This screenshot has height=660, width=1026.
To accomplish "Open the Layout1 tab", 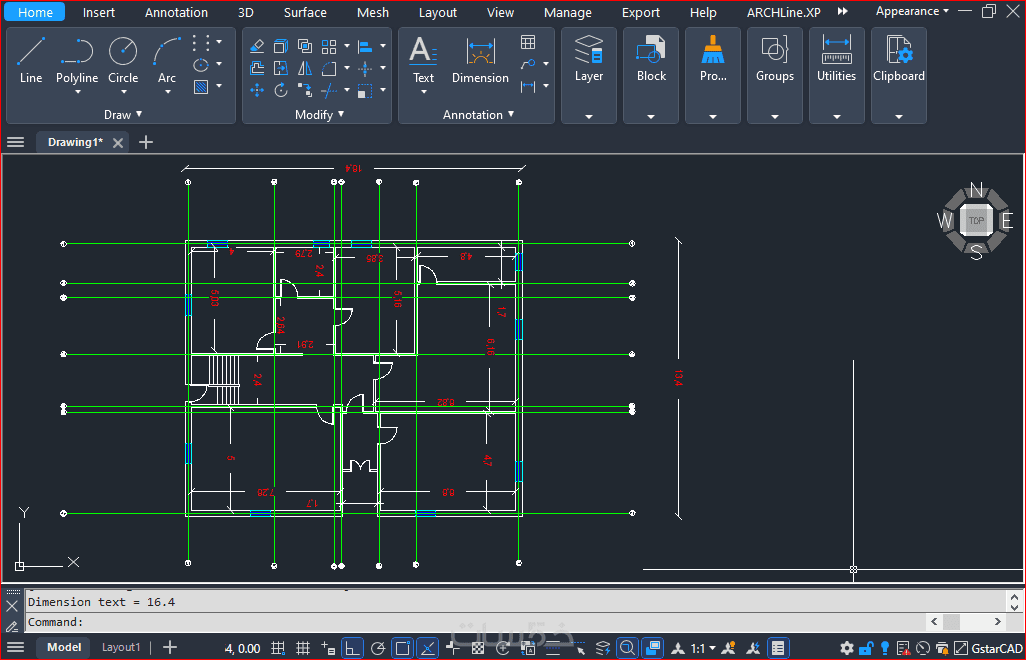I will click(x=121, y=647).
